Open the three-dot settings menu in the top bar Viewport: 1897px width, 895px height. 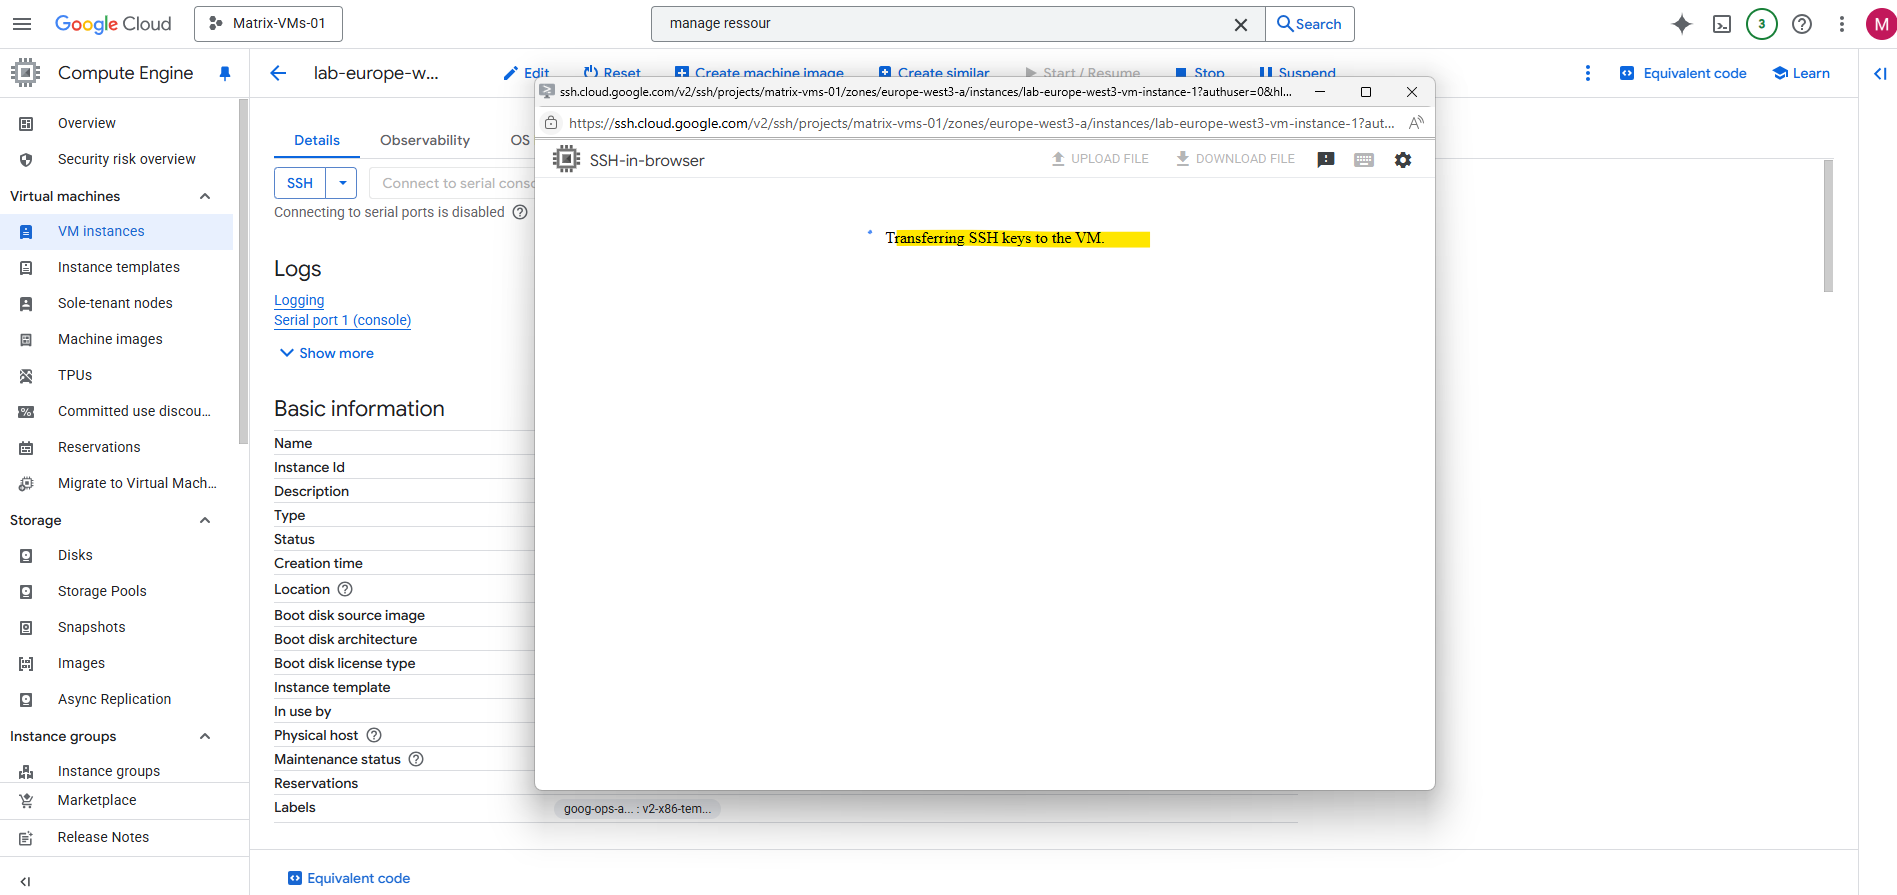[x=1842, y=24]
